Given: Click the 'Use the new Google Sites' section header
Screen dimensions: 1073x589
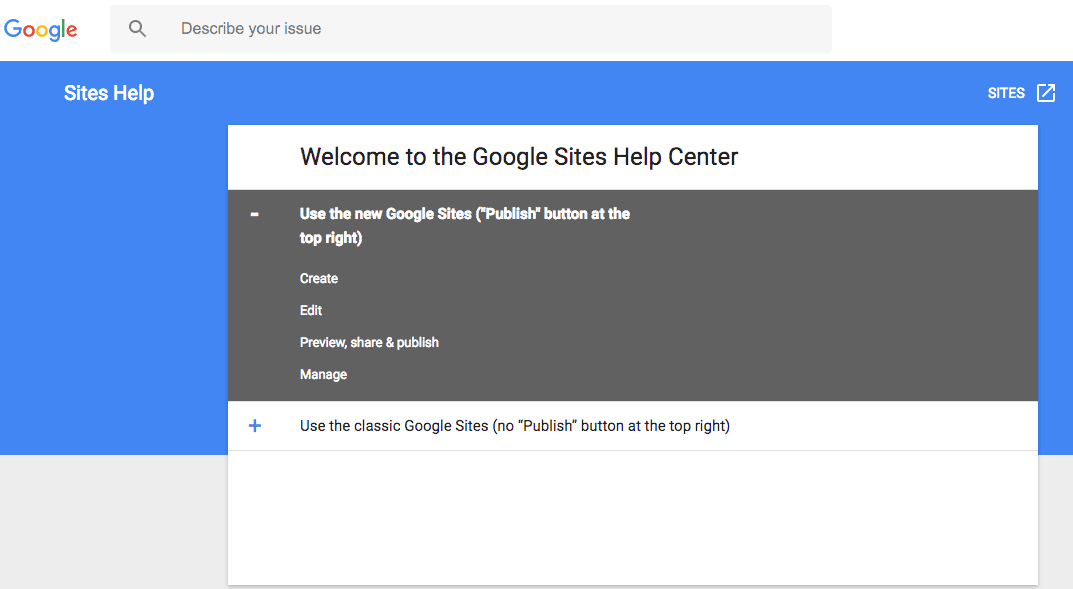Looking at the screenshot, I should pos(465,226).
